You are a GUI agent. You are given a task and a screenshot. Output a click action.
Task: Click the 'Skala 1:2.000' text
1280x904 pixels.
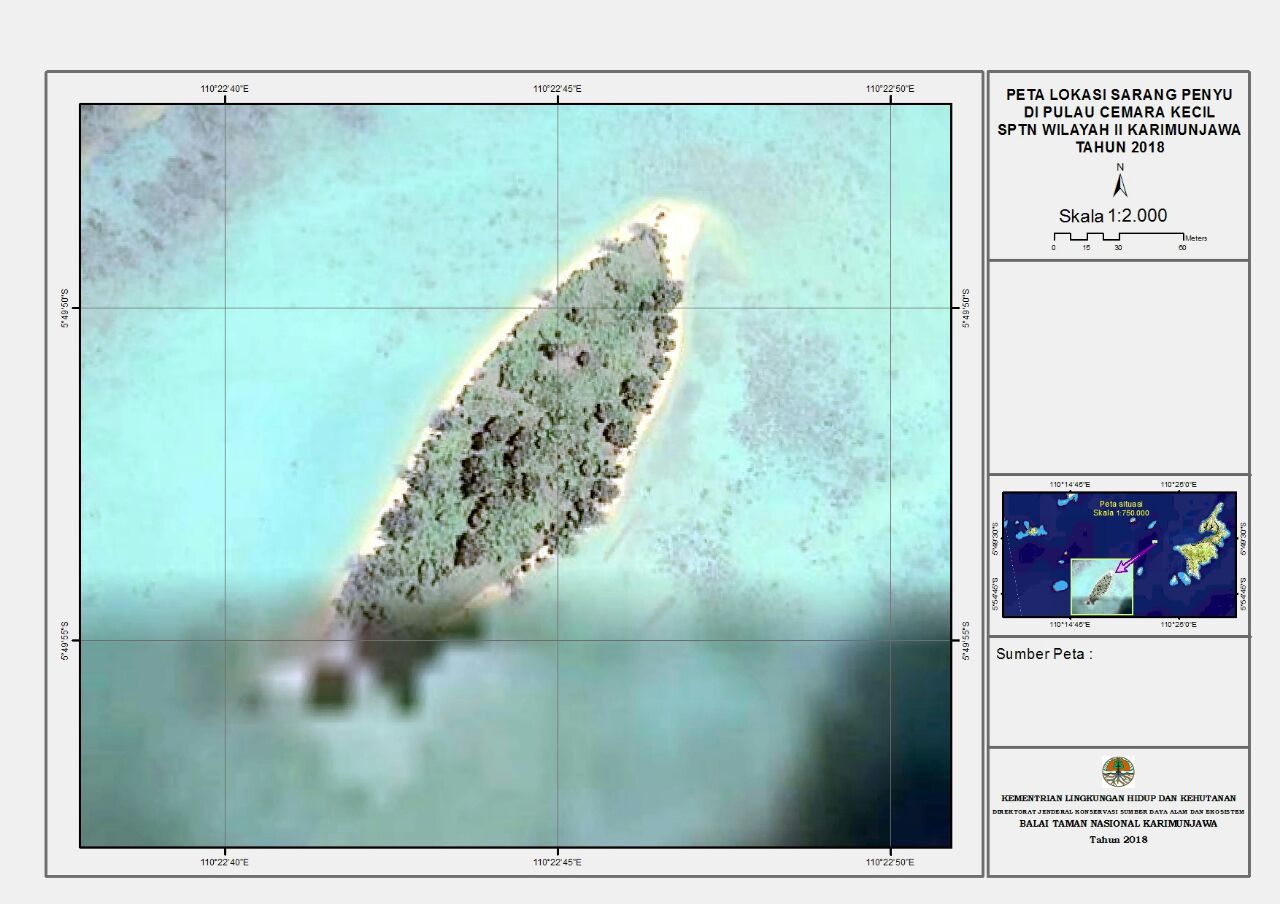1113,215
